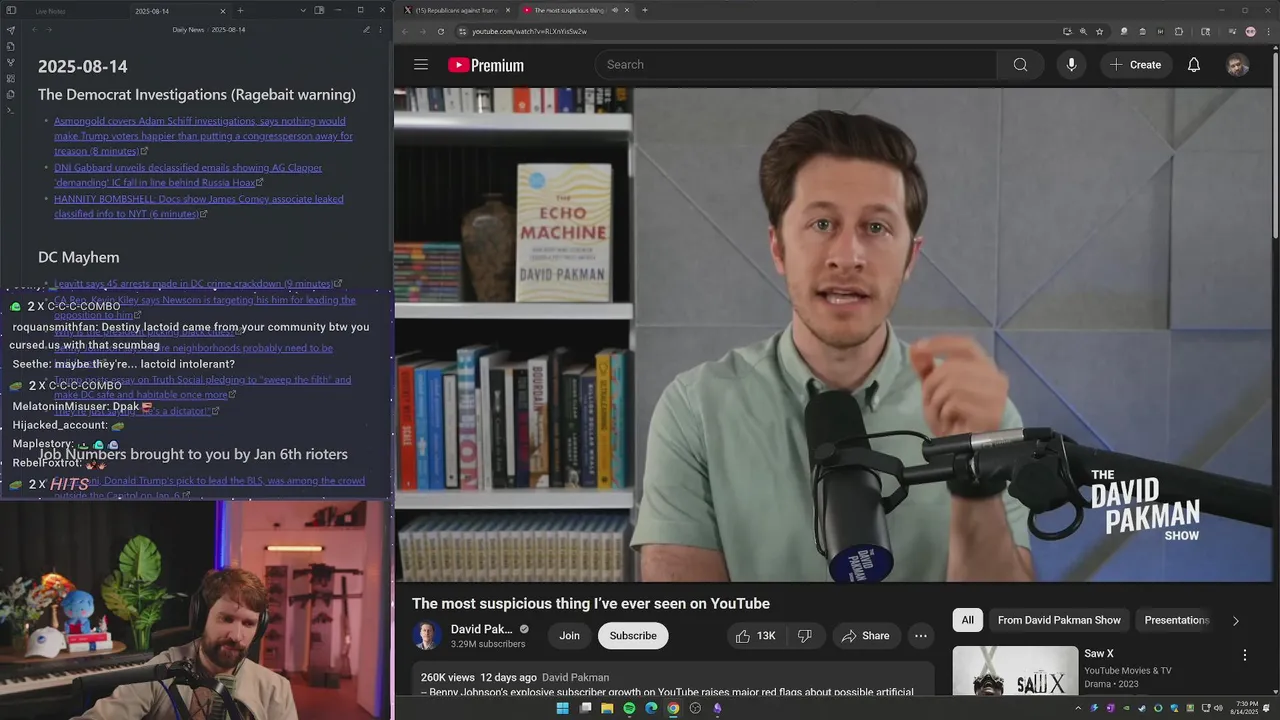Open Saw X recommended video thumbnail

pos(1014,671)
